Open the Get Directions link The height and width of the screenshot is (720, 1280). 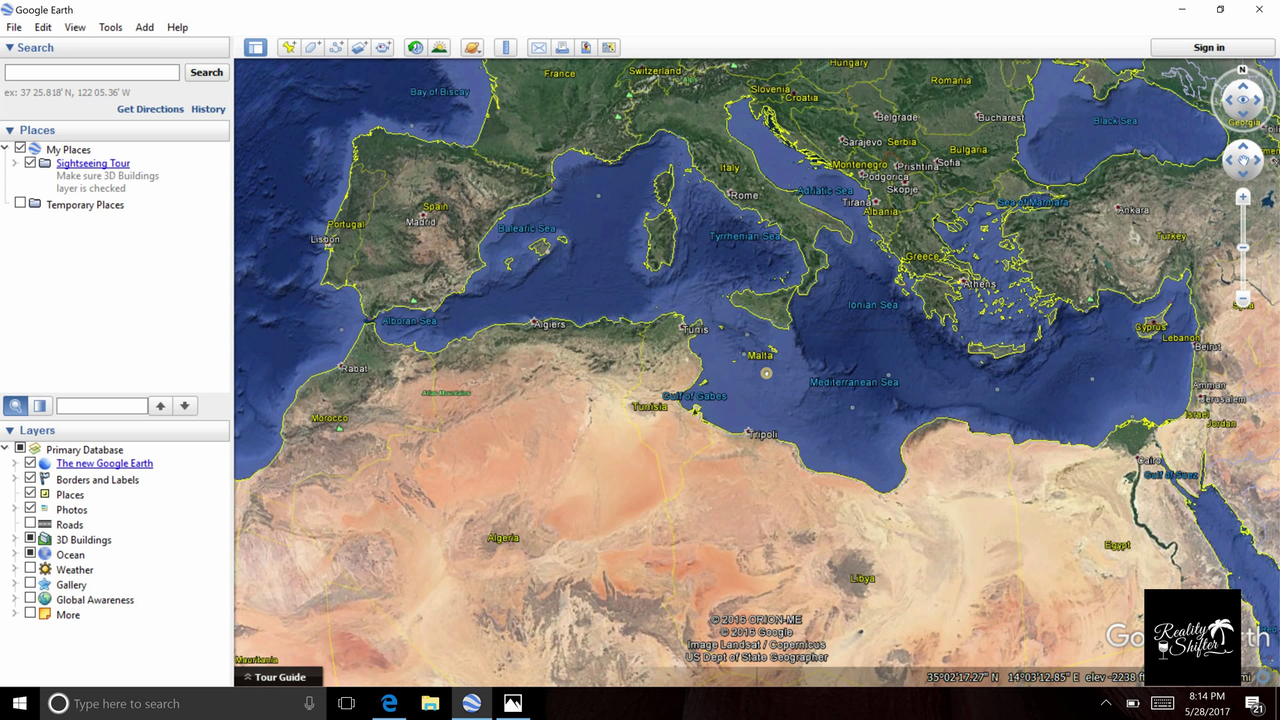(150, 109)
